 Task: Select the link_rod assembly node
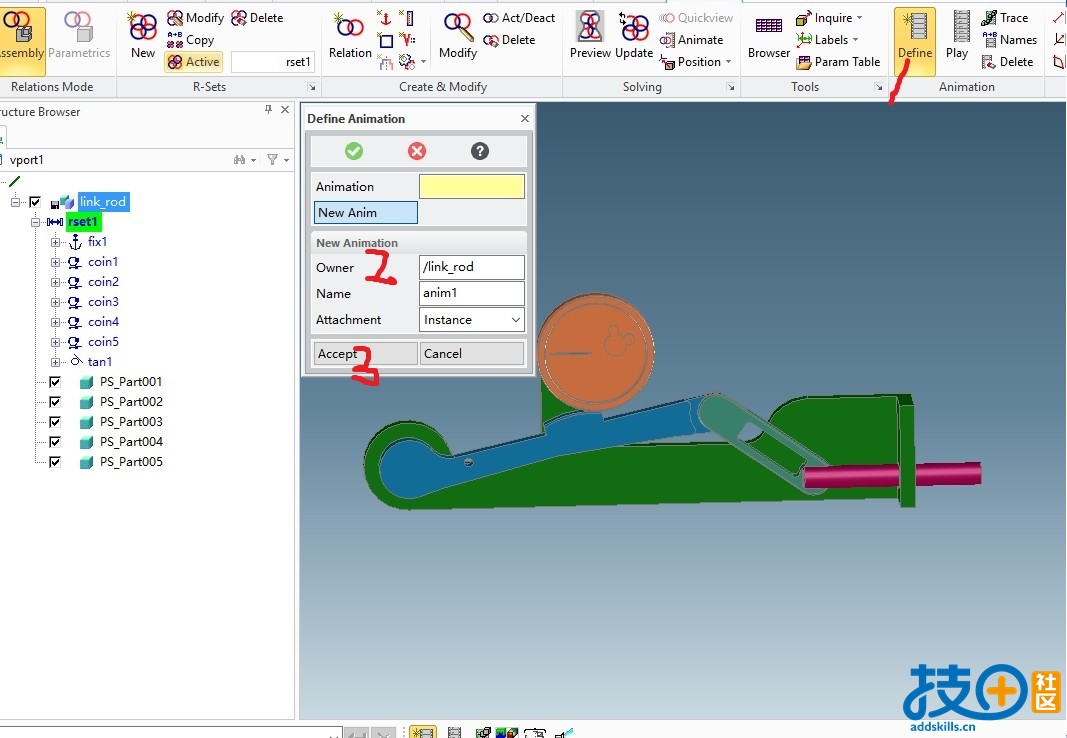point(103,202)
